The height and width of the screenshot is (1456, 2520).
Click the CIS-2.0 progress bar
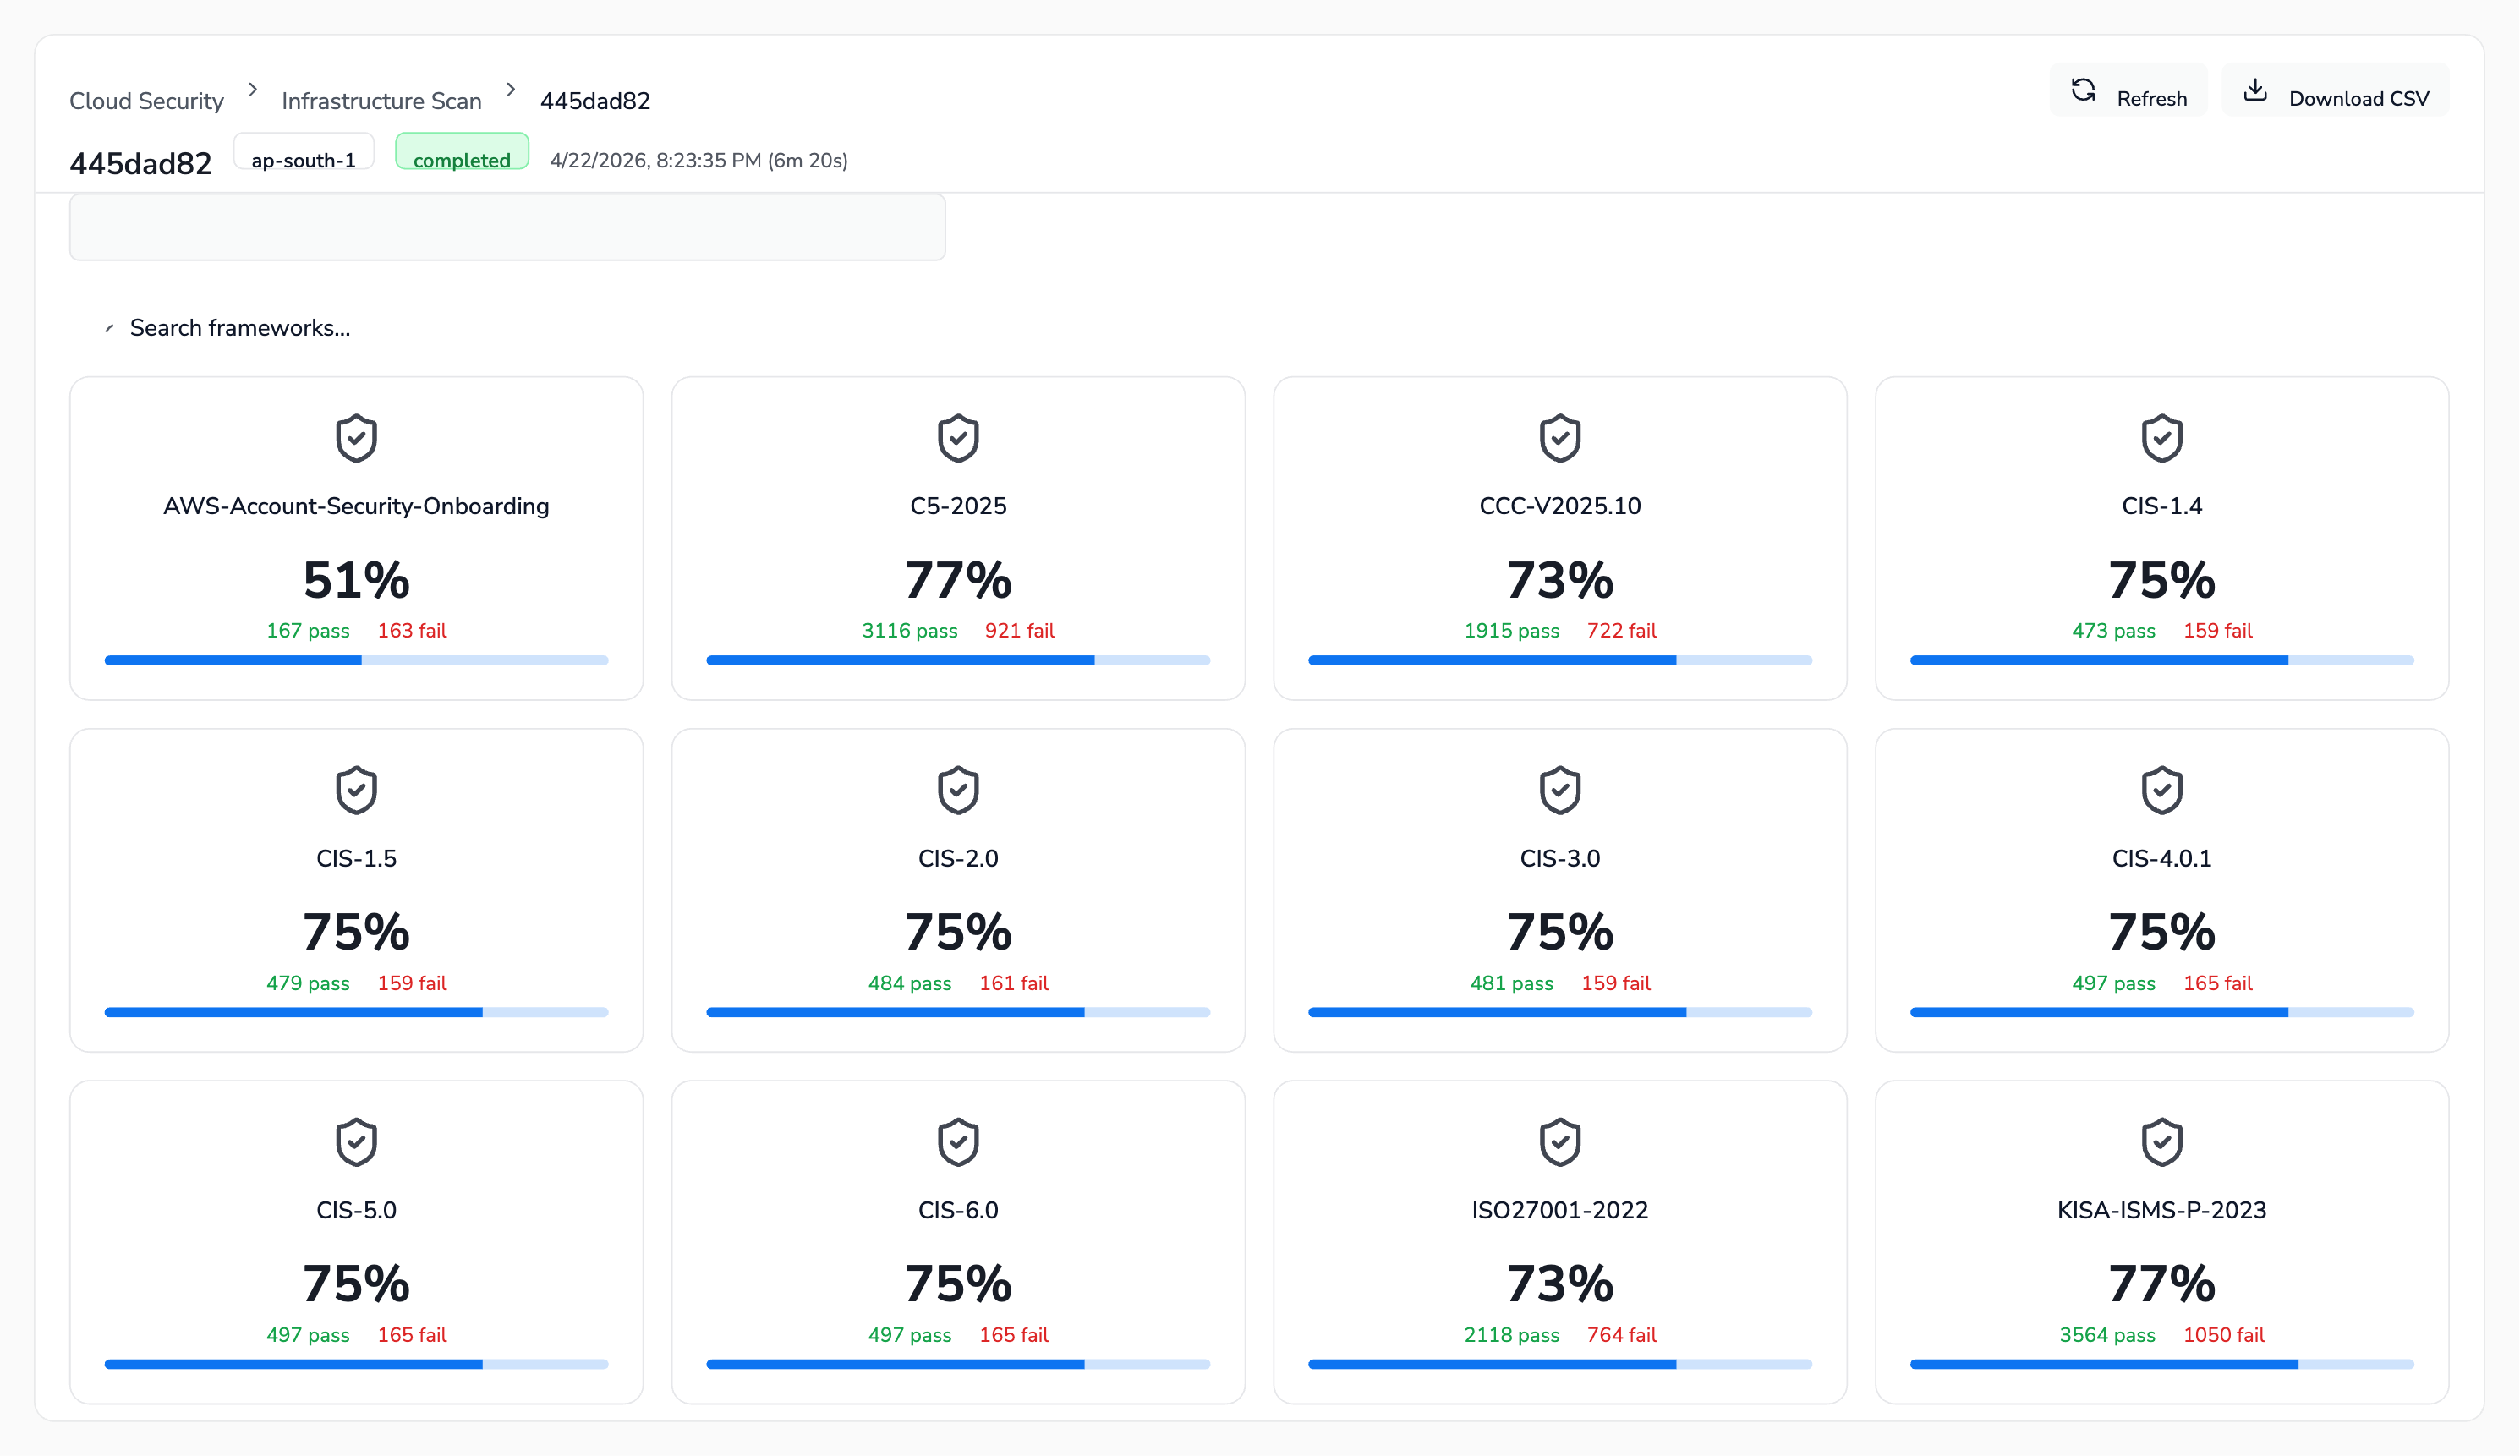pyautogui.click(x=958, y=1012)
